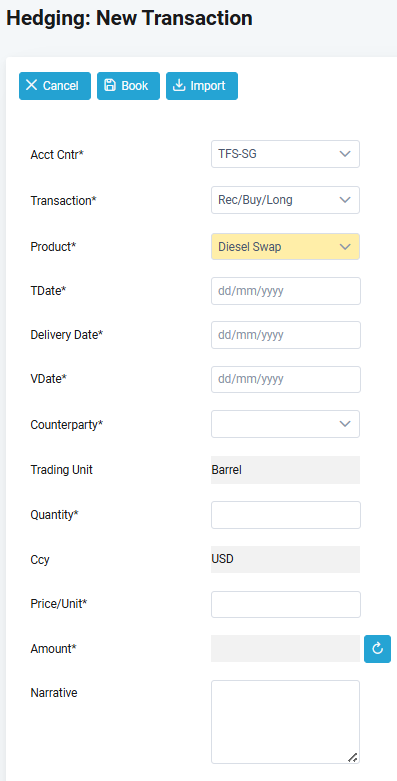The width and height of the screenshot is (397, 781).
Task: Open Import via the download icon button
Action: pyautogui.click(x=202, y=86)
